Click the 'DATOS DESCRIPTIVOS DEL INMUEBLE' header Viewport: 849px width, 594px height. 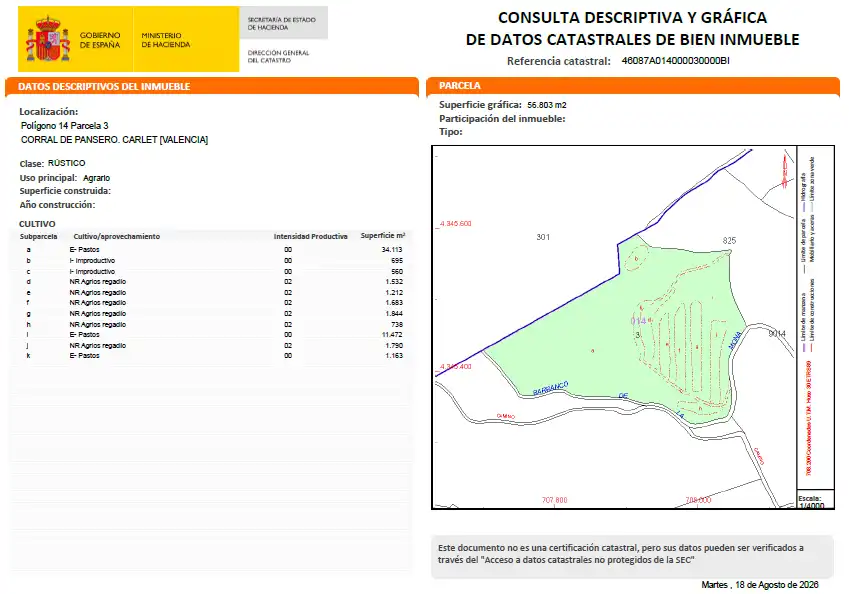pyautogui.click(x=104, y=87)
